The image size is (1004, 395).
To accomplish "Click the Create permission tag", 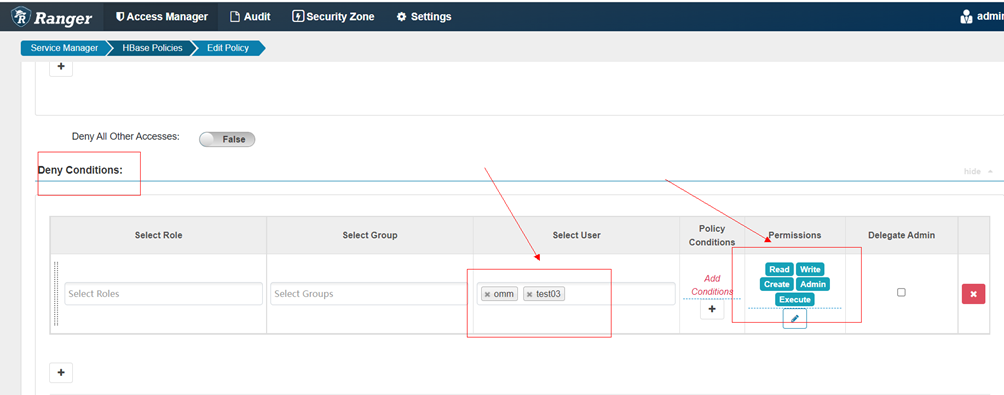I will point(777,284).
